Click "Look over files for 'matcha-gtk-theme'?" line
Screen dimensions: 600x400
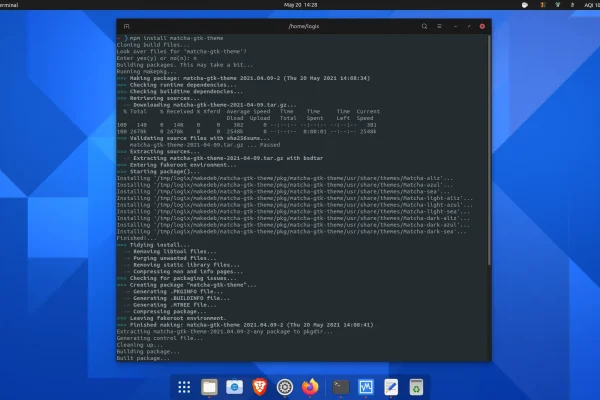coord(182,52)
